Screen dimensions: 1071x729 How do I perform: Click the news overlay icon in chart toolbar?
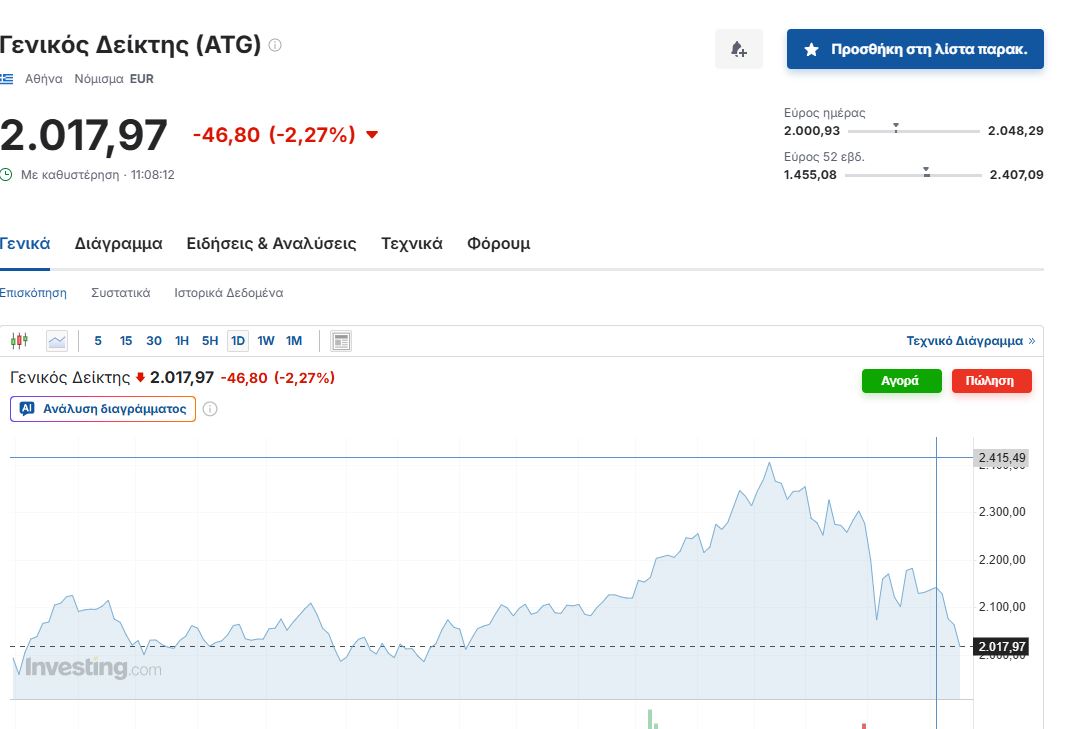[341, 341]
